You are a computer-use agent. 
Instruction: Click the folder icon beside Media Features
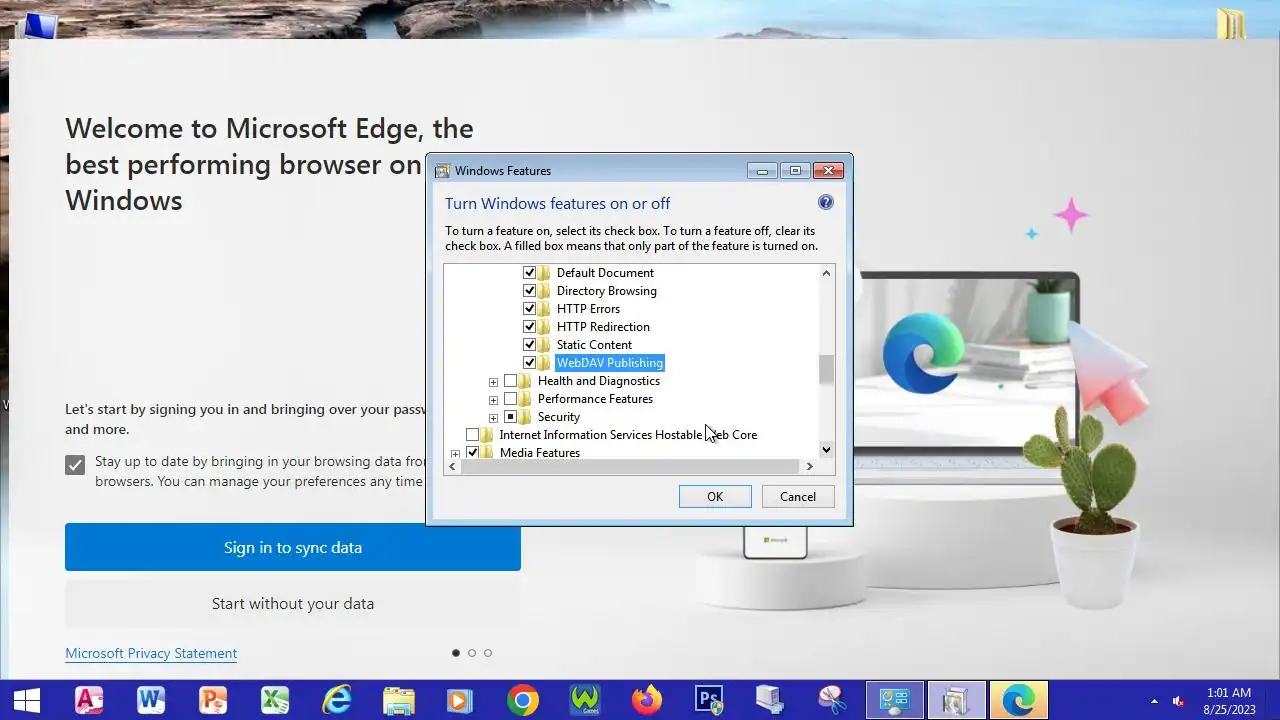tap(488, 453)
